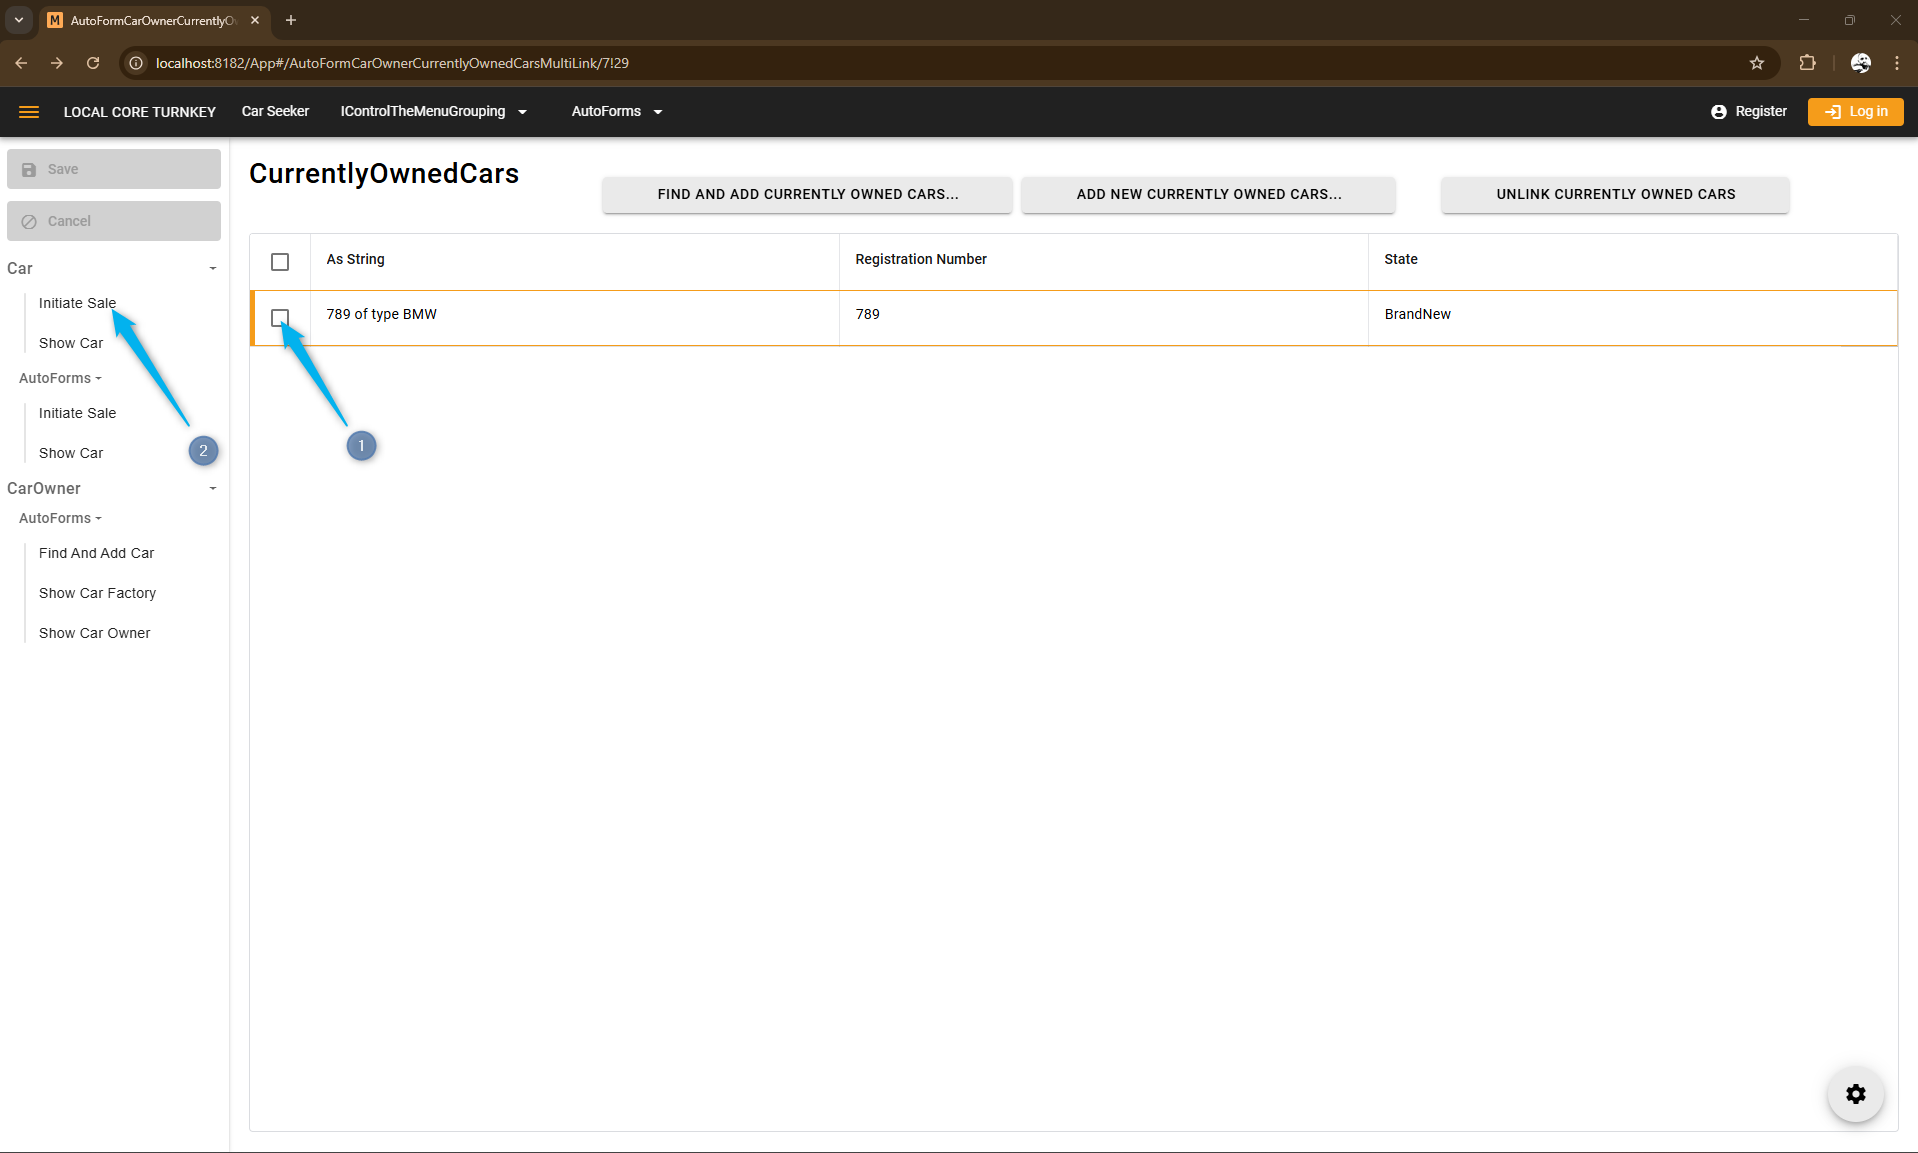Open the hamburger menu icon
1918x1153 pixels.
coord(29,112)
